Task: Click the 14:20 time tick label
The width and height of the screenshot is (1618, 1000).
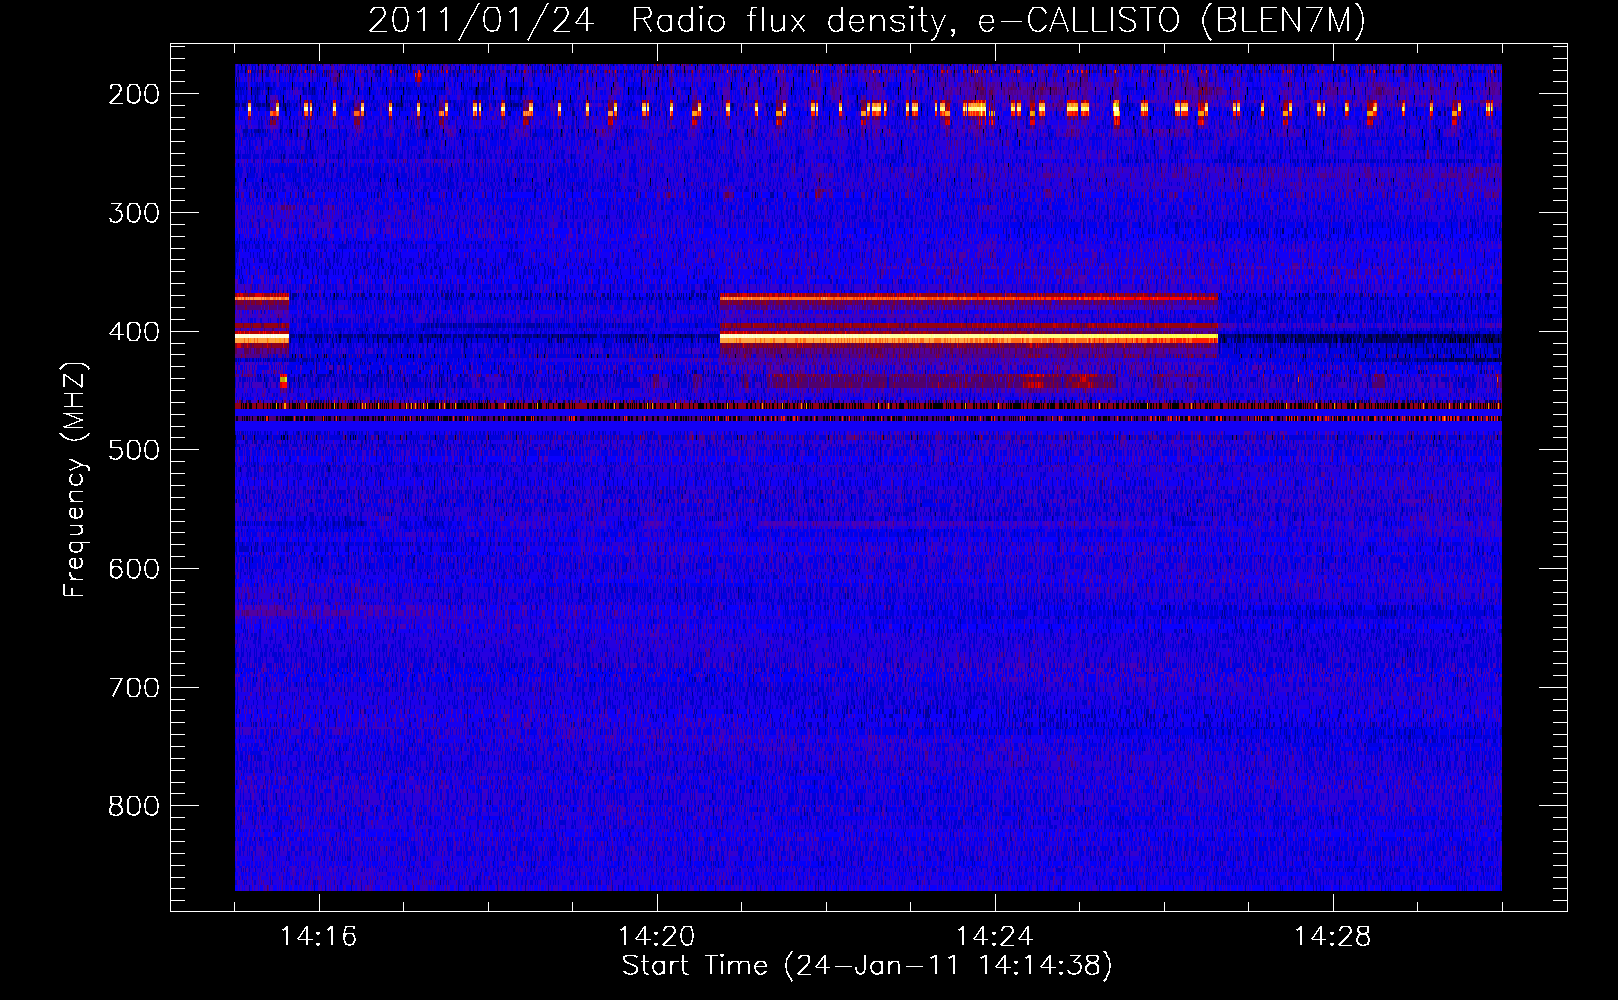Action: pos(656,937)
